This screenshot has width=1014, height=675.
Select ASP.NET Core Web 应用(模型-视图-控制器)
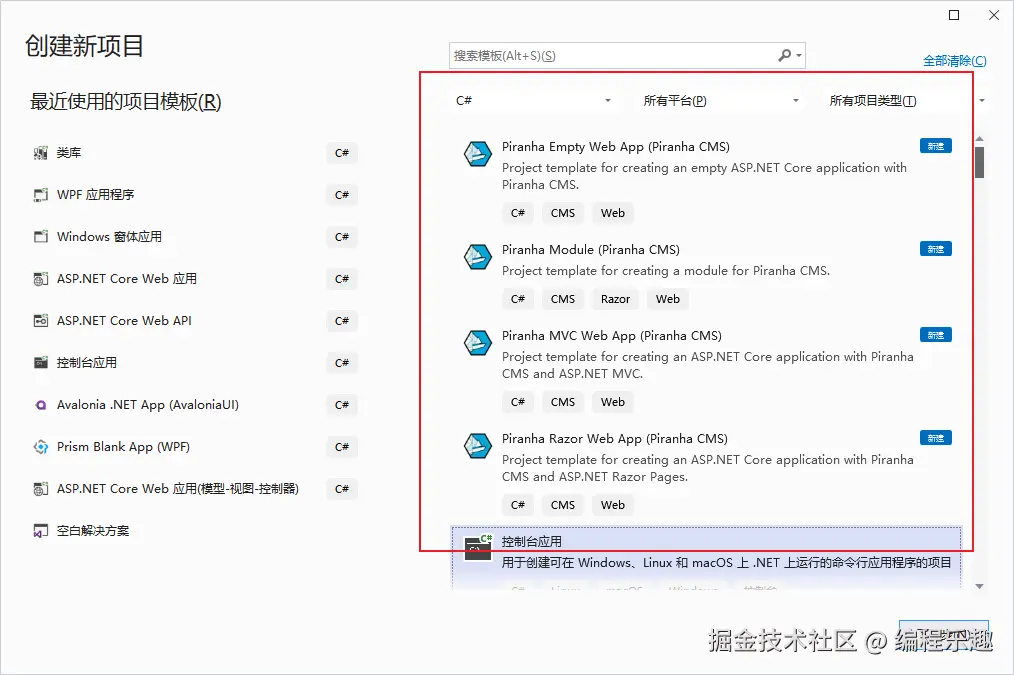(195, 489)
